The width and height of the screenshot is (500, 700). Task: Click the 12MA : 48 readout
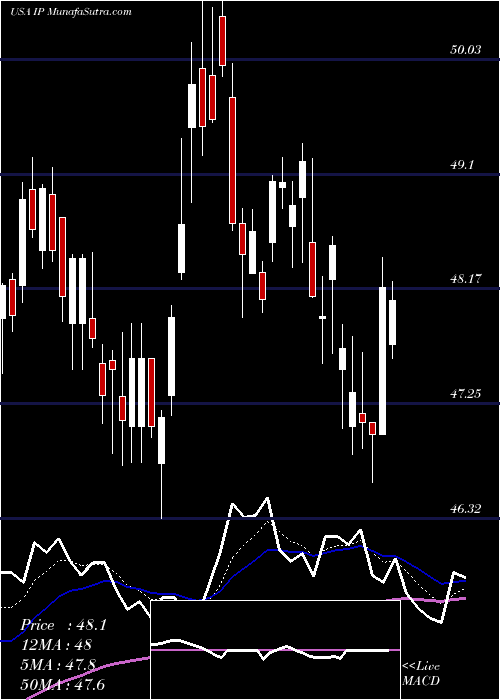pos(56,645)
